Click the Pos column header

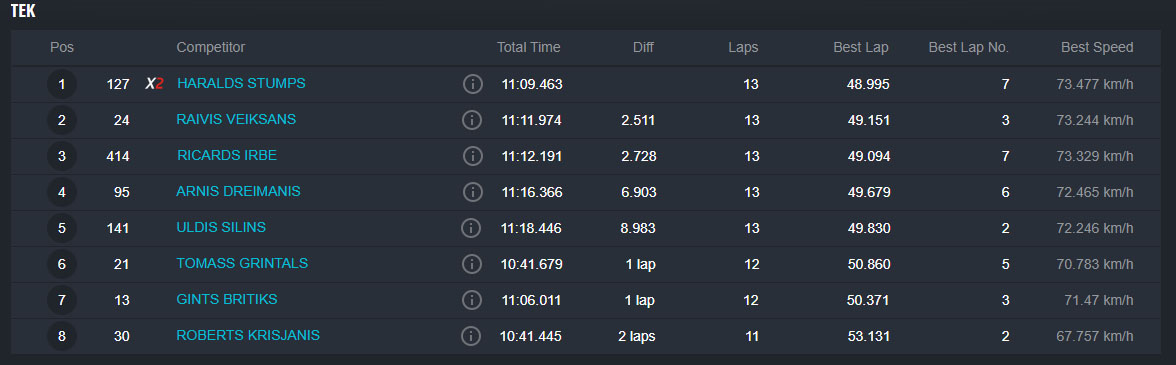click(62, 47)
